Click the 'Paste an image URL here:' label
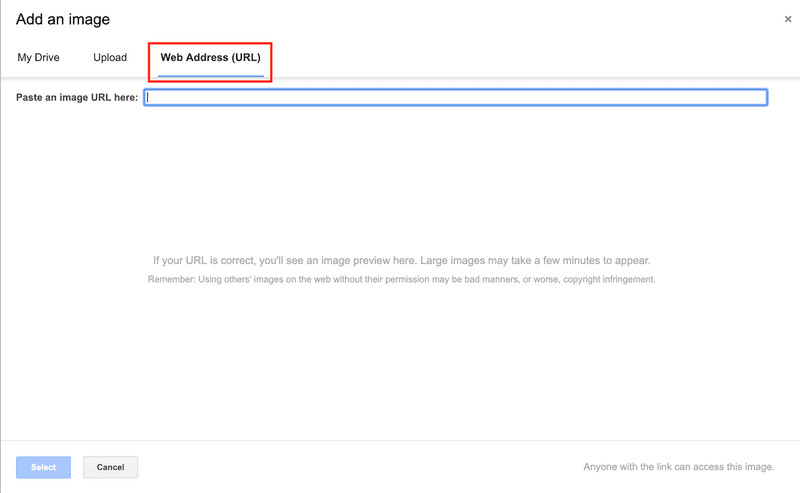The height and width of the screenshot is (493, 800). click(77, 97)
